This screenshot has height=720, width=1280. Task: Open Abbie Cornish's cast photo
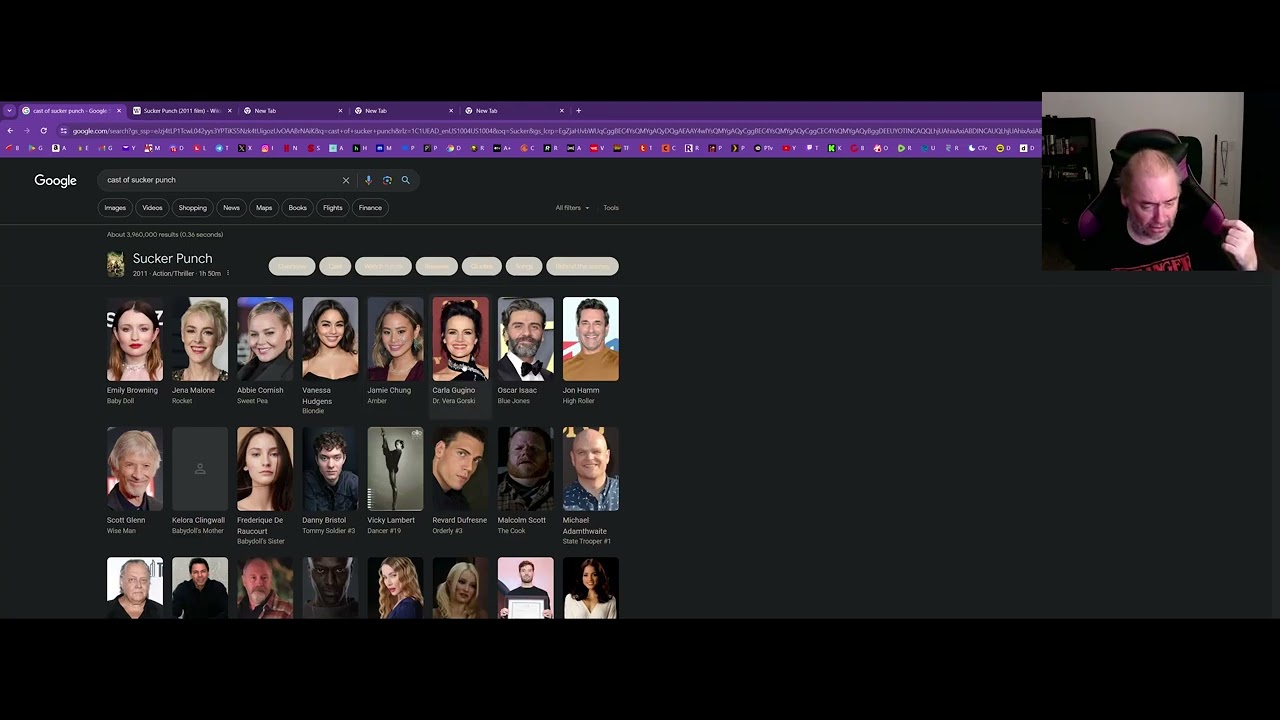[x=265, y=339]
